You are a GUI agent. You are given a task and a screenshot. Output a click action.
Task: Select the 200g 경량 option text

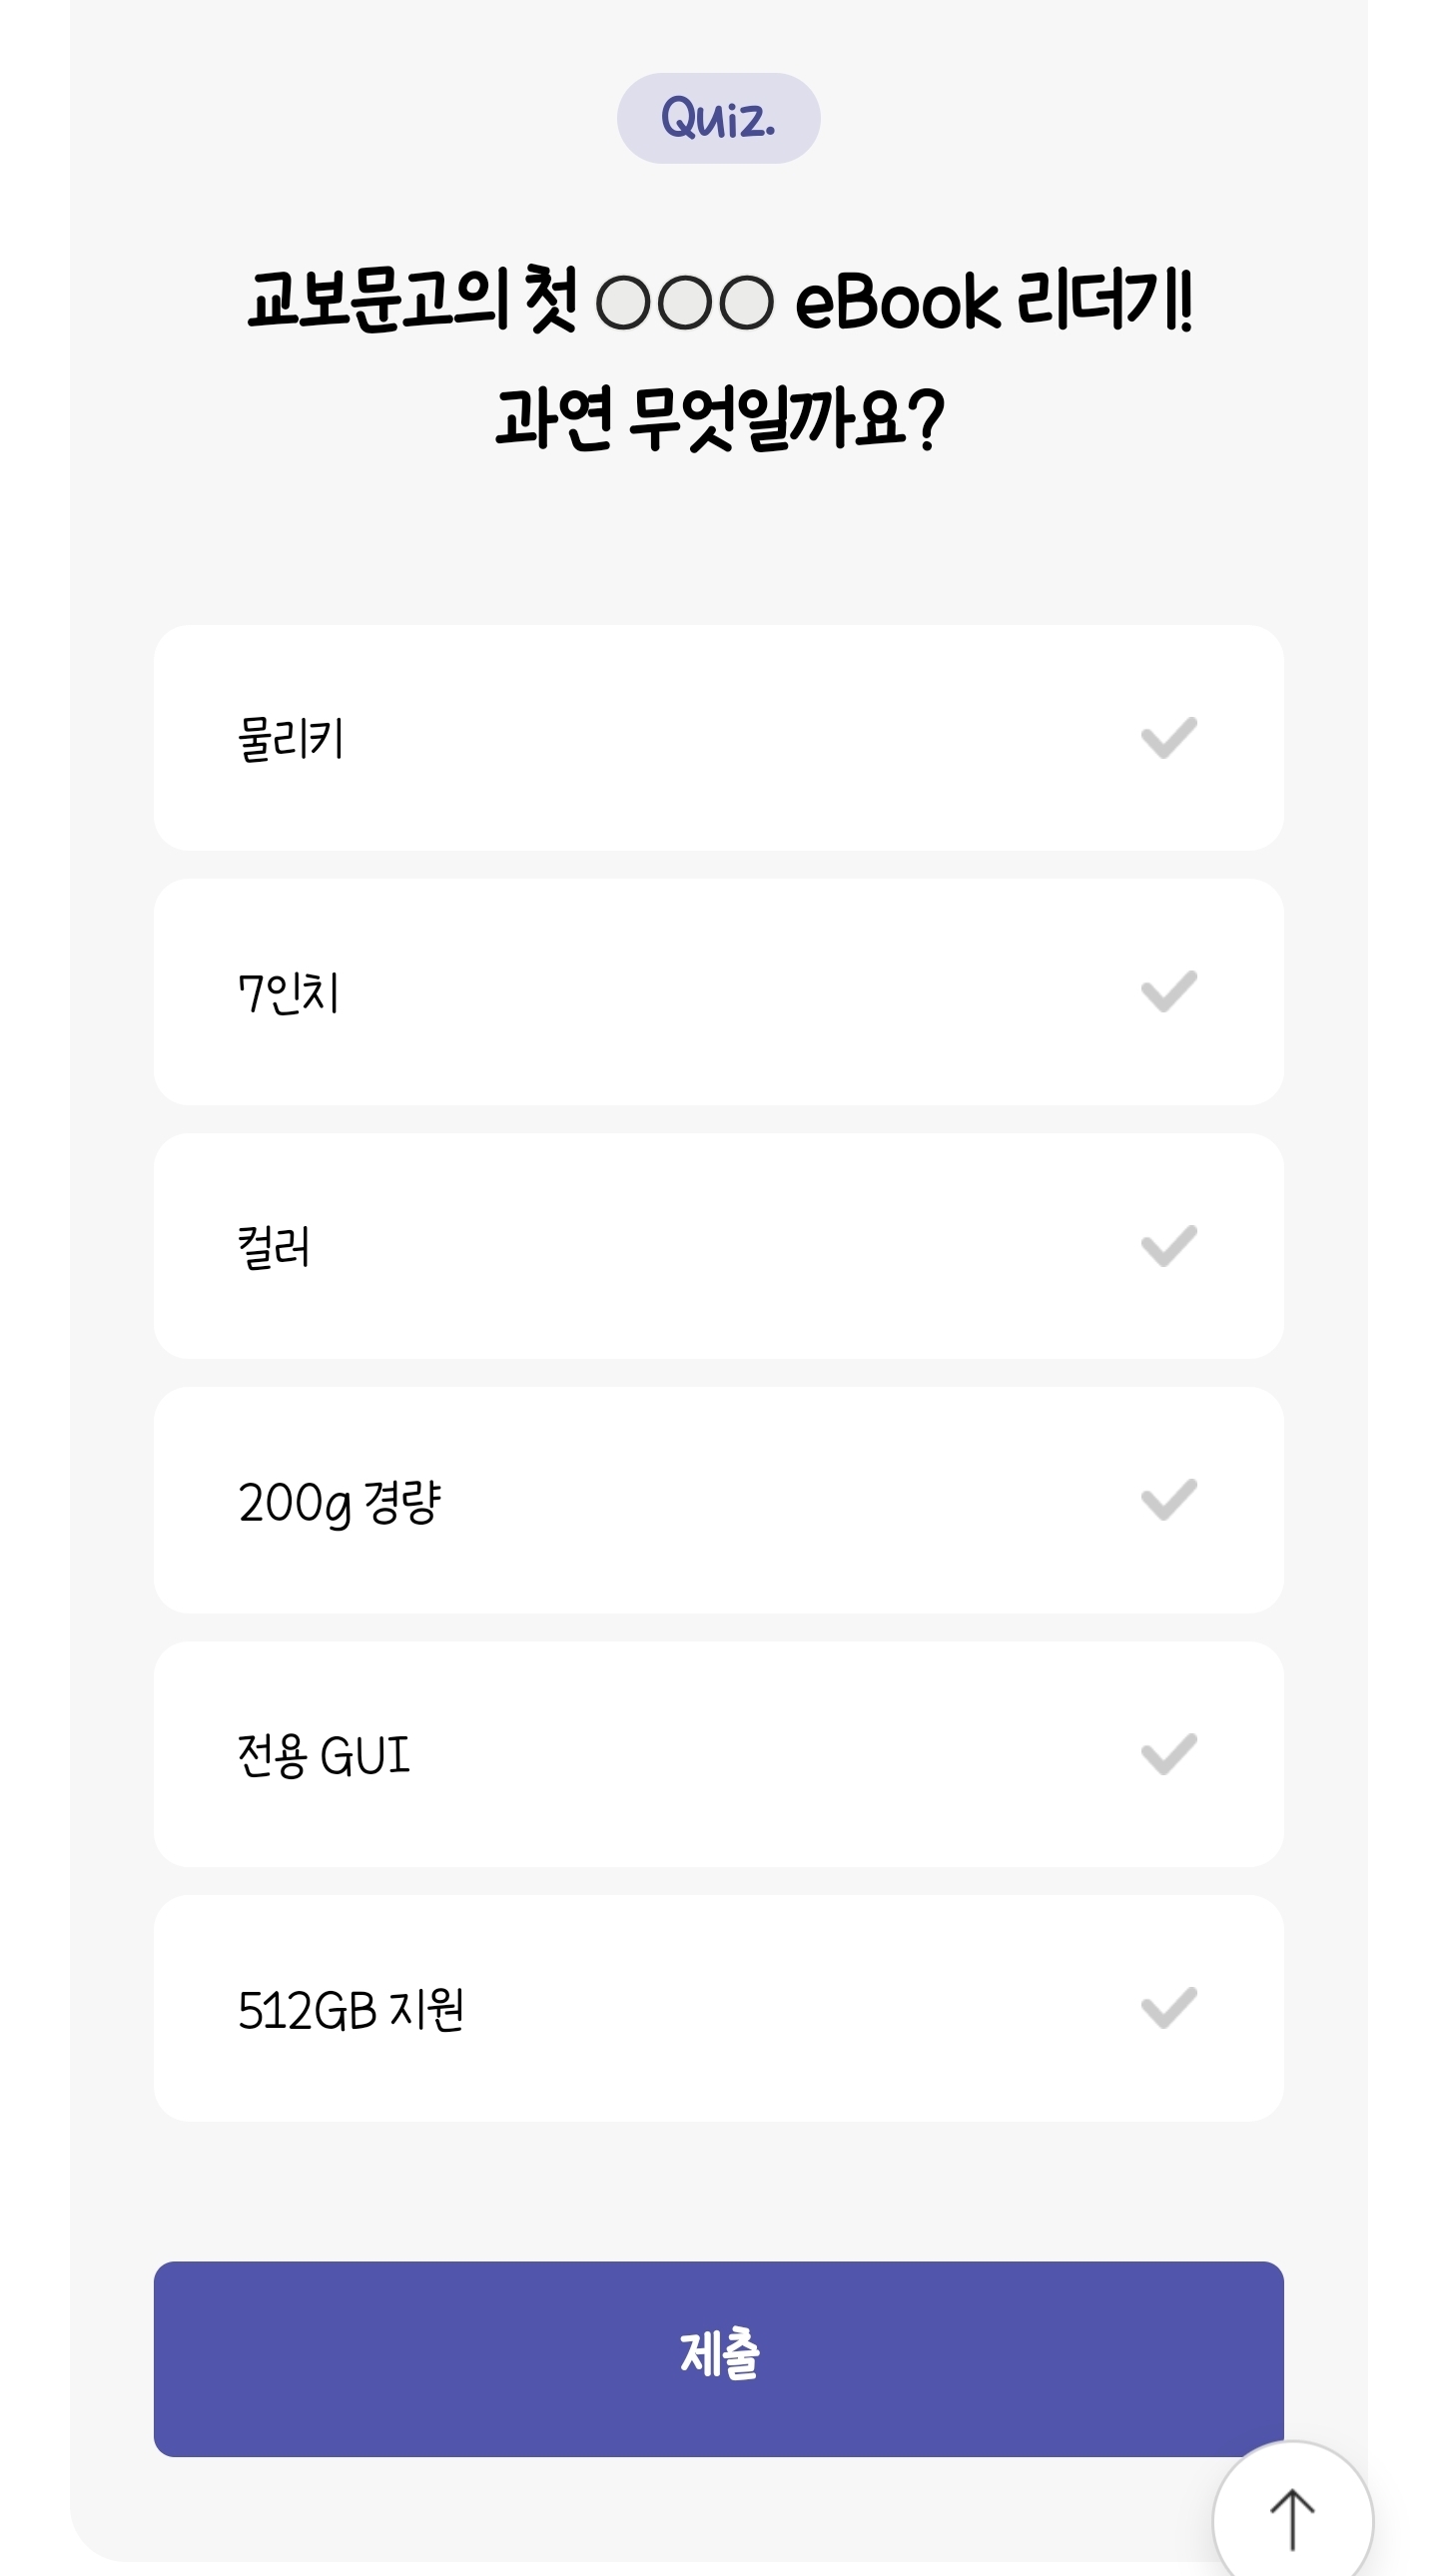(x=339, y=1502)
